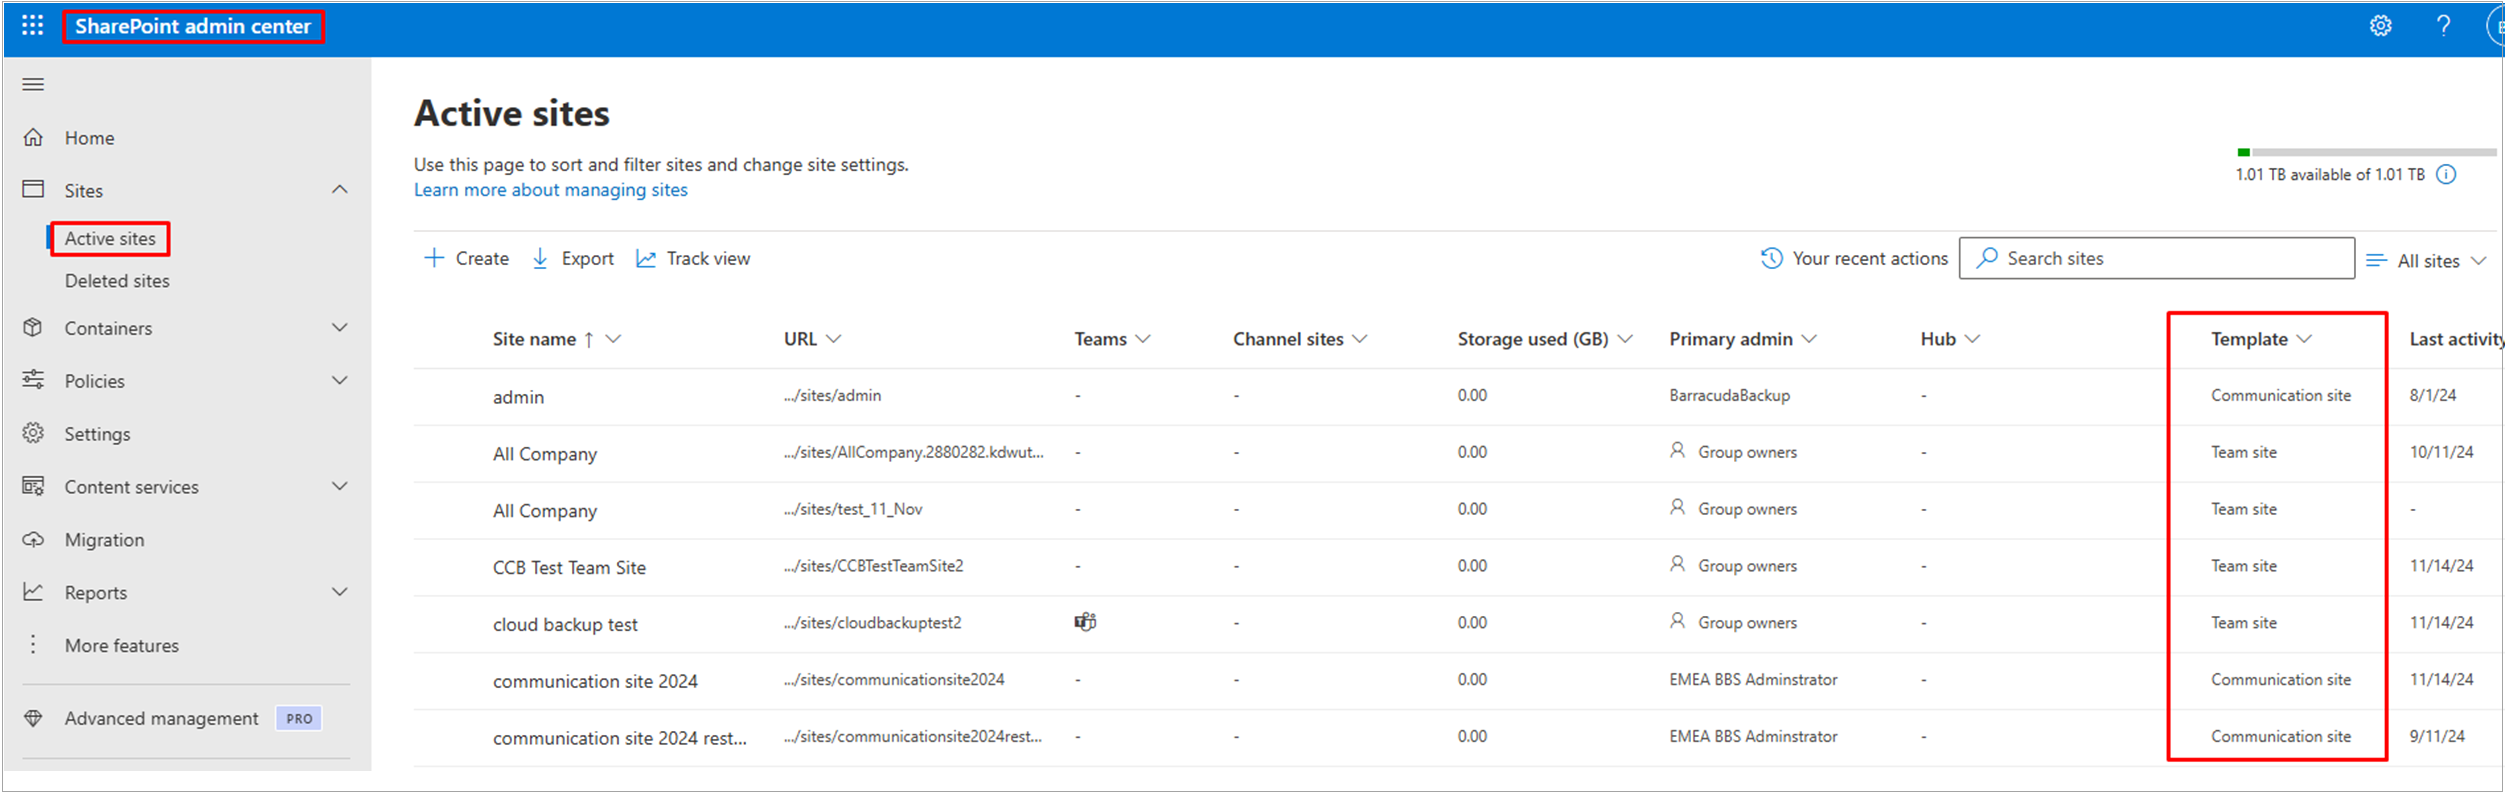The height and width of the screenshot is (796, 2505).
Task: Open the All sites view dropdown
Action: [x=2427, y=261]
